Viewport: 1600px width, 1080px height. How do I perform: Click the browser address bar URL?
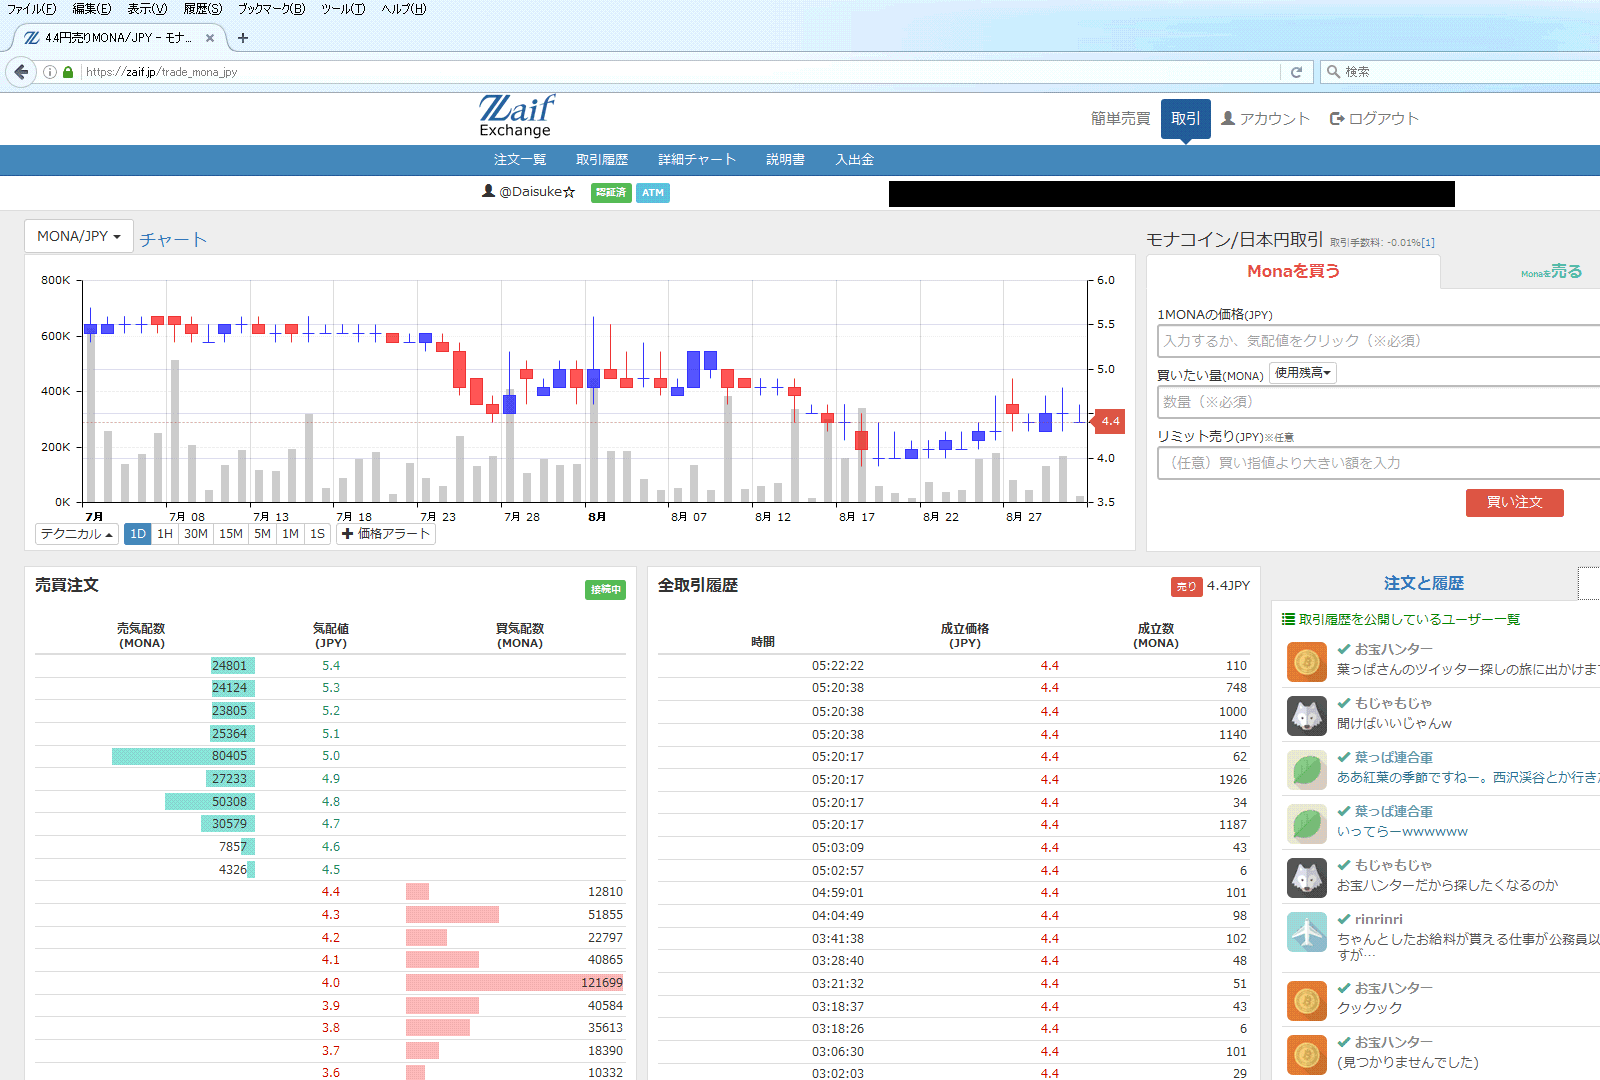tap(162, 72)
